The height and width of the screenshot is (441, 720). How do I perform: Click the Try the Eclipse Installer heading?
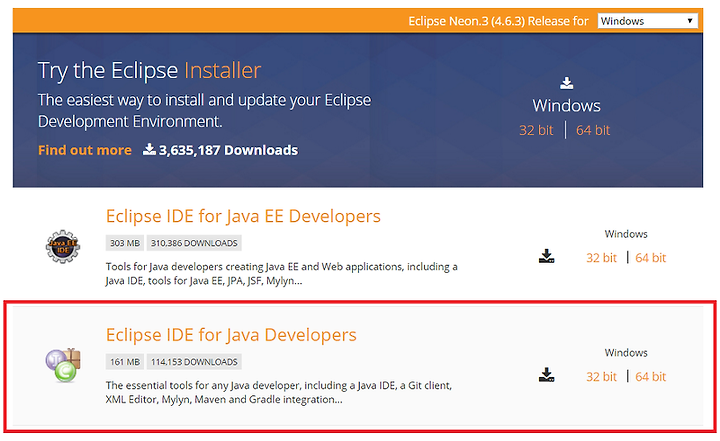(x=149, y=71)
